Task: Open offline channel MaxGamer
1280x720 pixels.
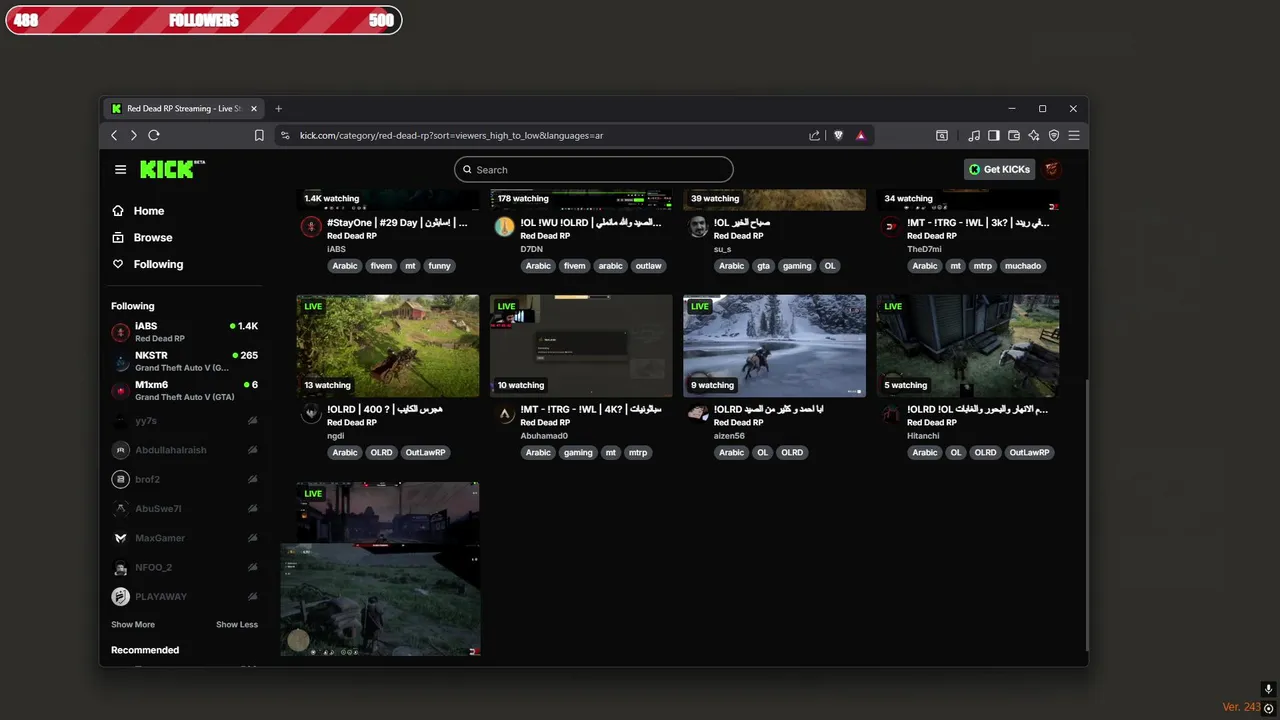Action: pyautogui.click(x=185, y=538)
